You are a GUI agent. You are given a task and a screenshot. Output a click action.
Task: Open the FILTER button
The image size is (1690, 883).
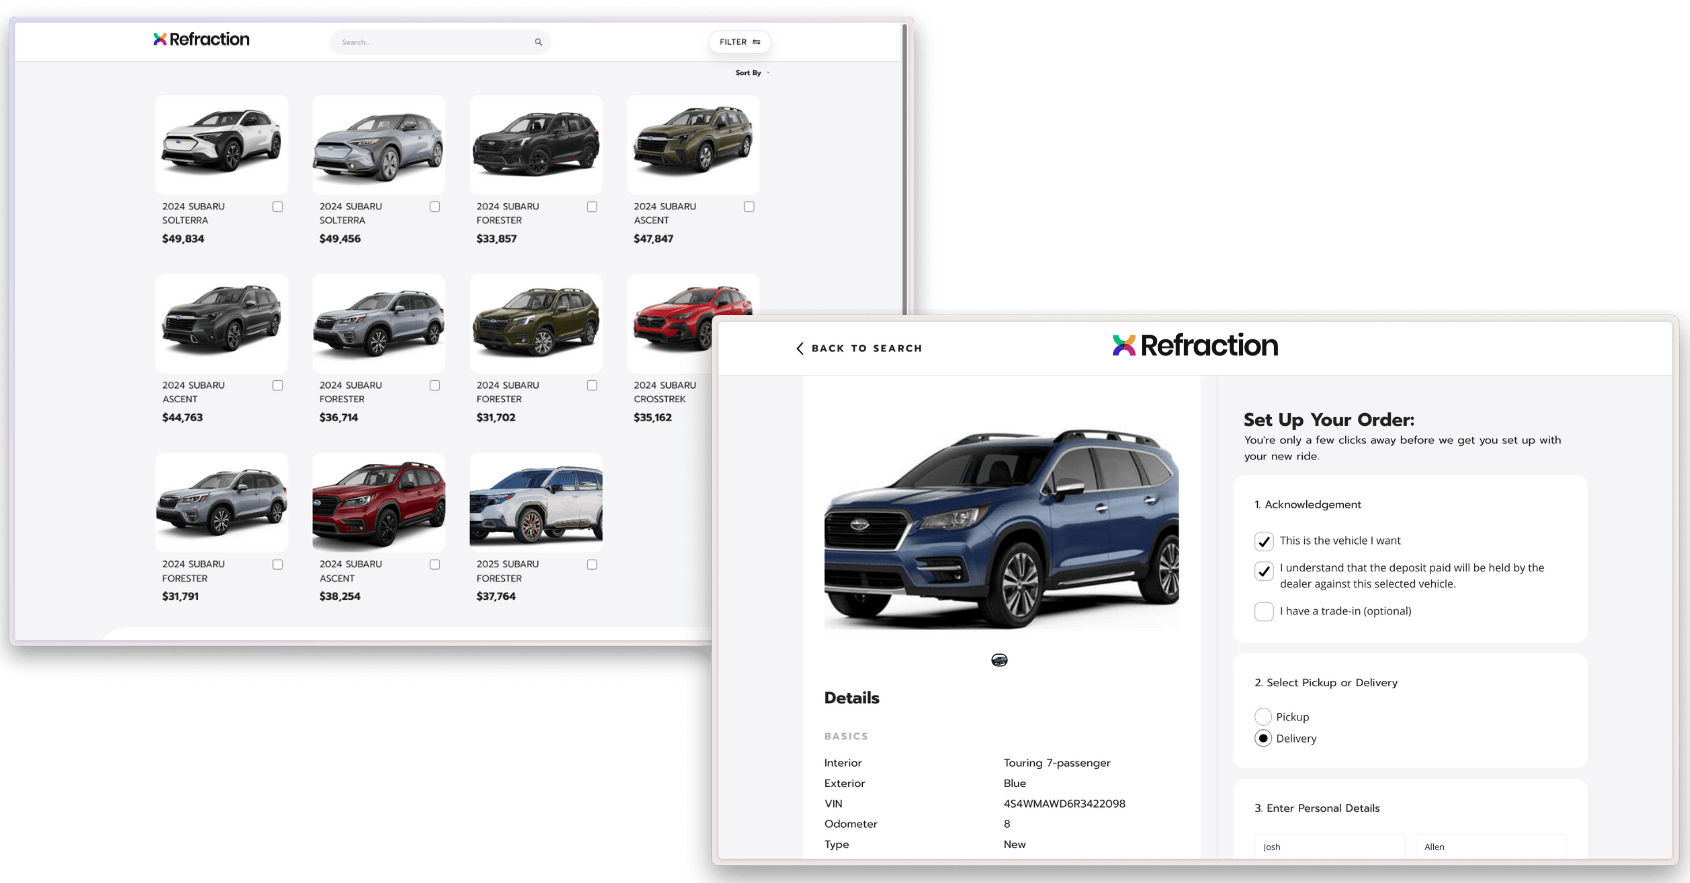tap(740, 42)
